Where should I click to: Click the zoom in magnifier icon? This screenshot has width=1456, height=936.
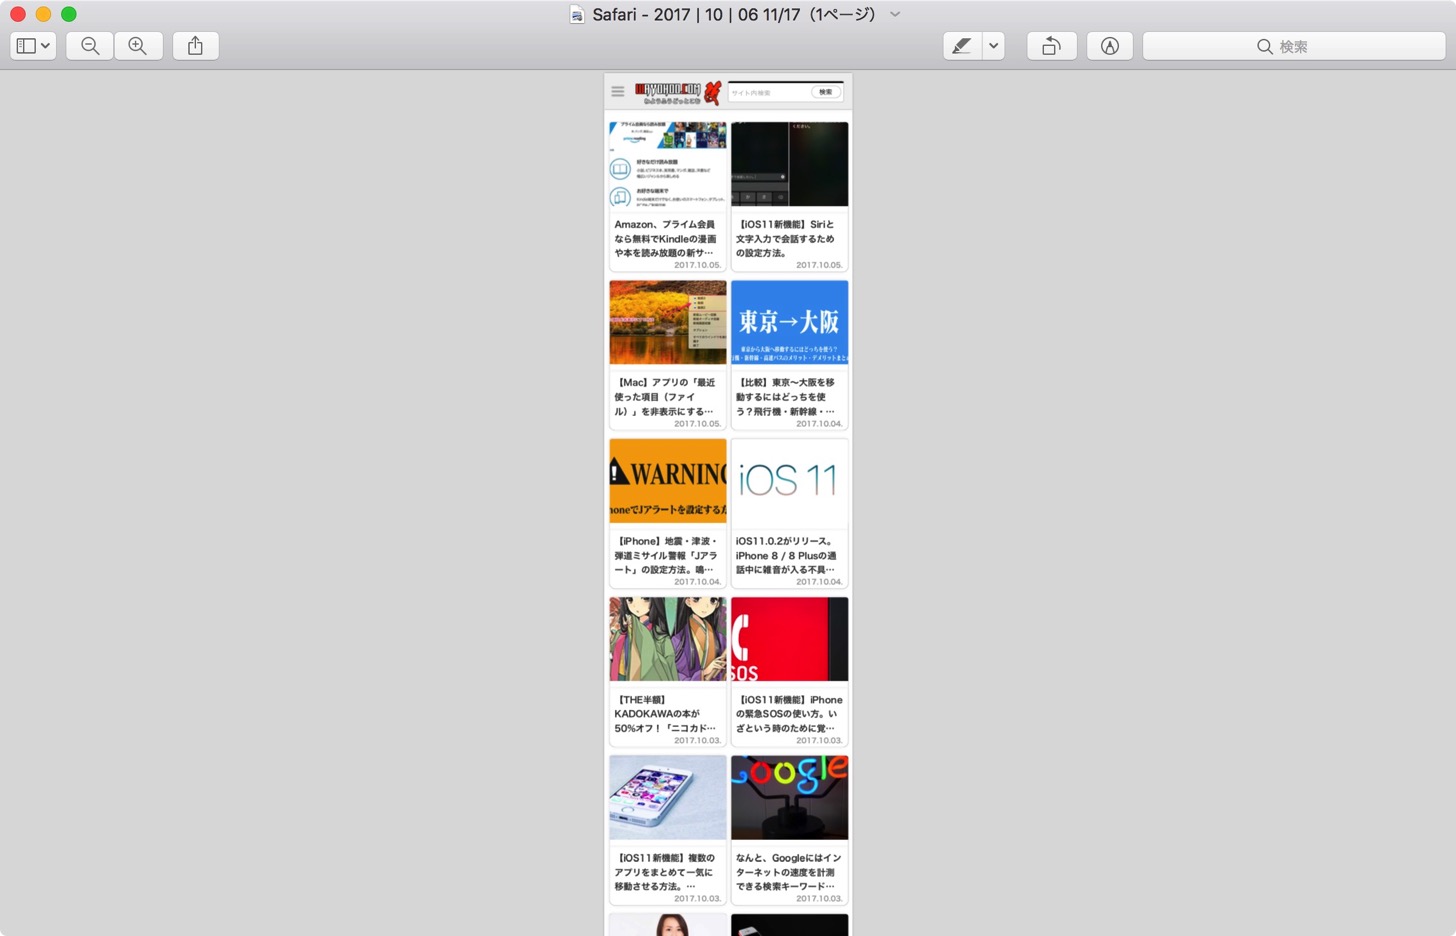pyautogui.click(x=138, y=46)
